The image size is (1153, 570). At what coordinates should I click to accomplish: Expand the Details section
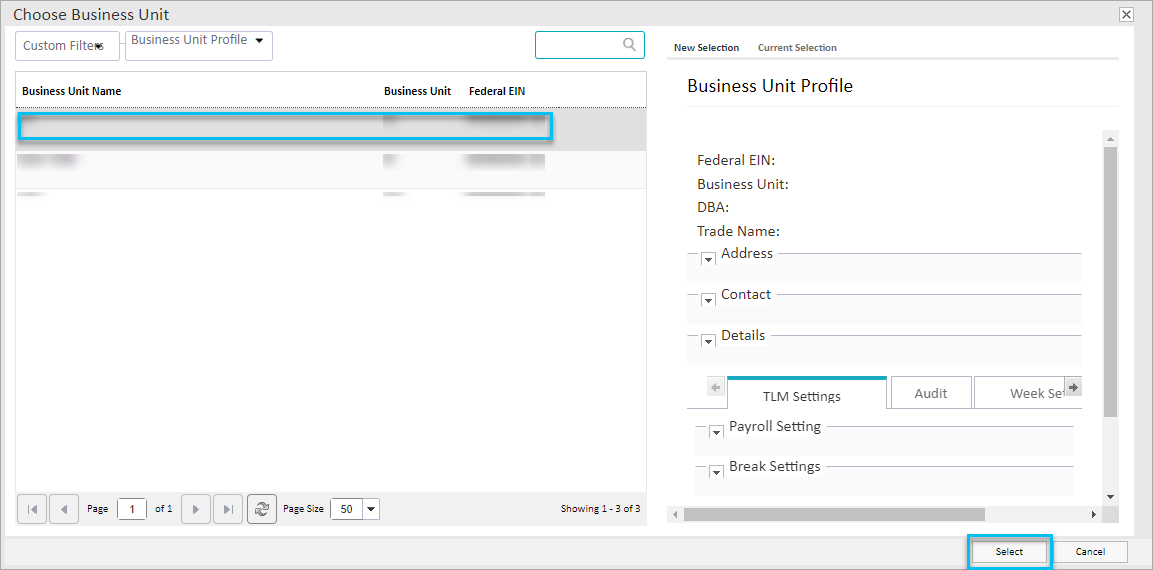click(708, 341)
